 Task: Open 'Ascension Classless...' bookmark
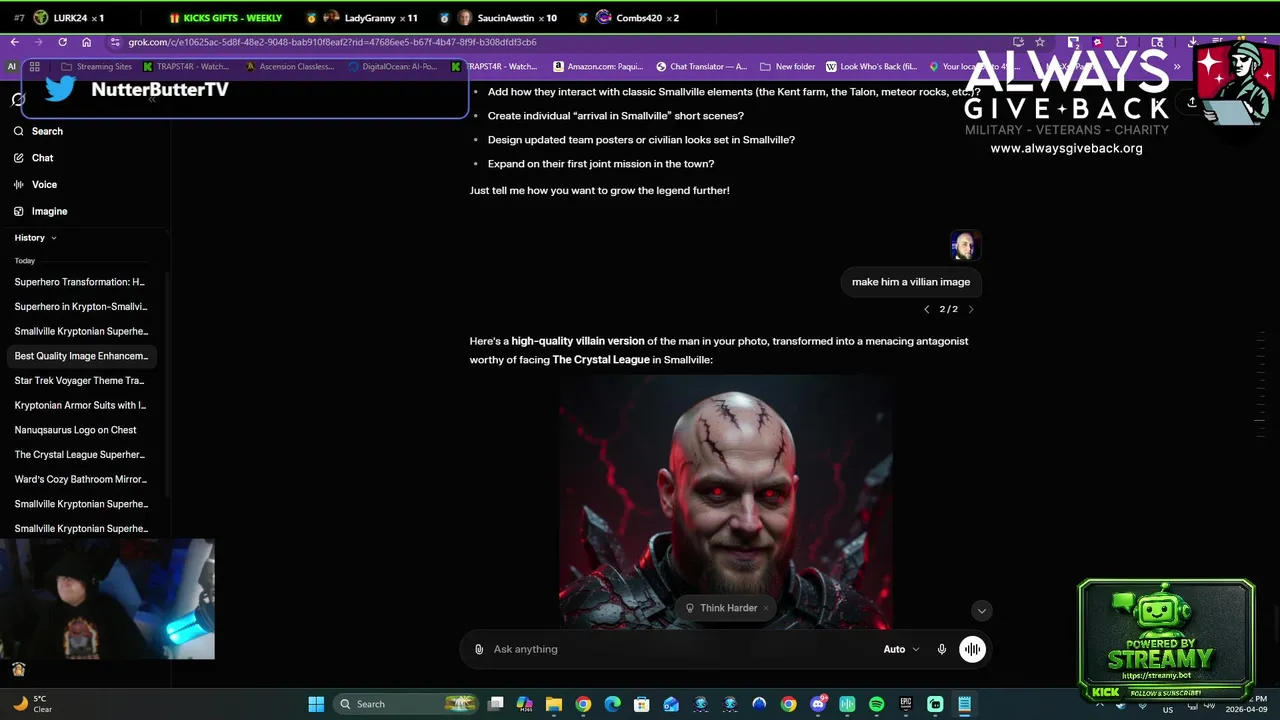pyautogui.click(x=290, y=67)
